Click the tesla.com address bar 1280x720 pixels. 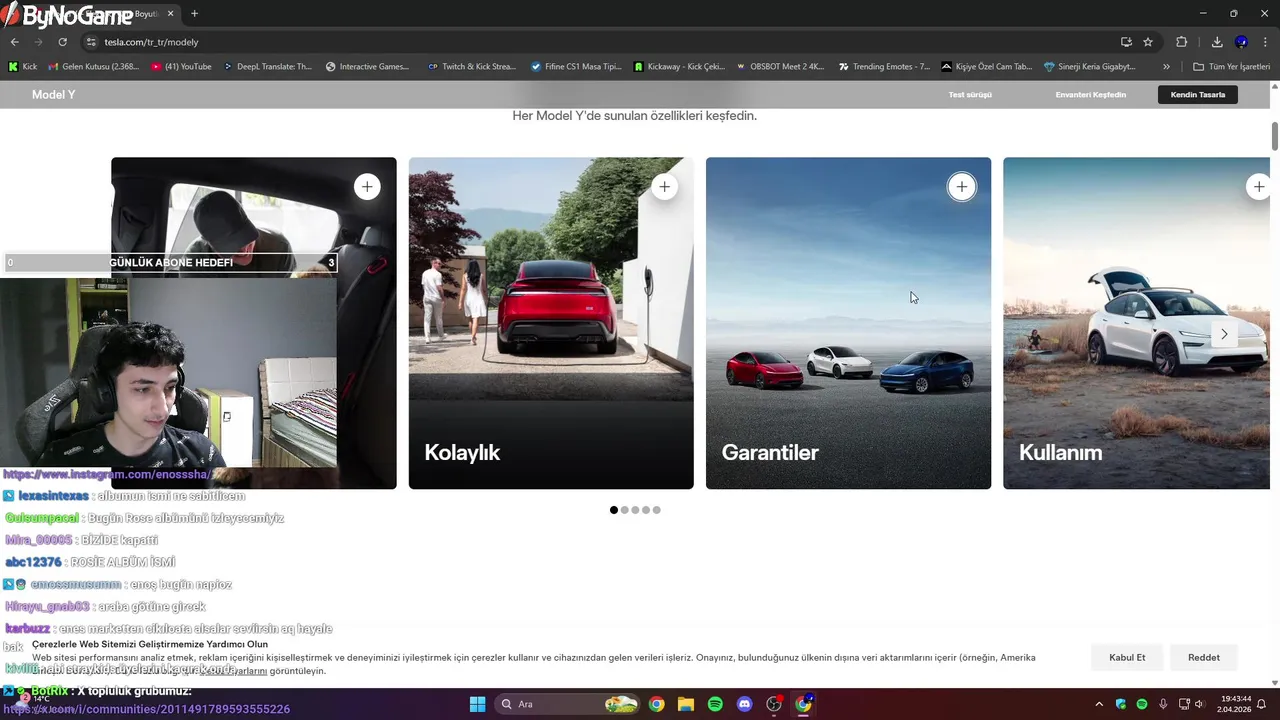click(600, 42)
